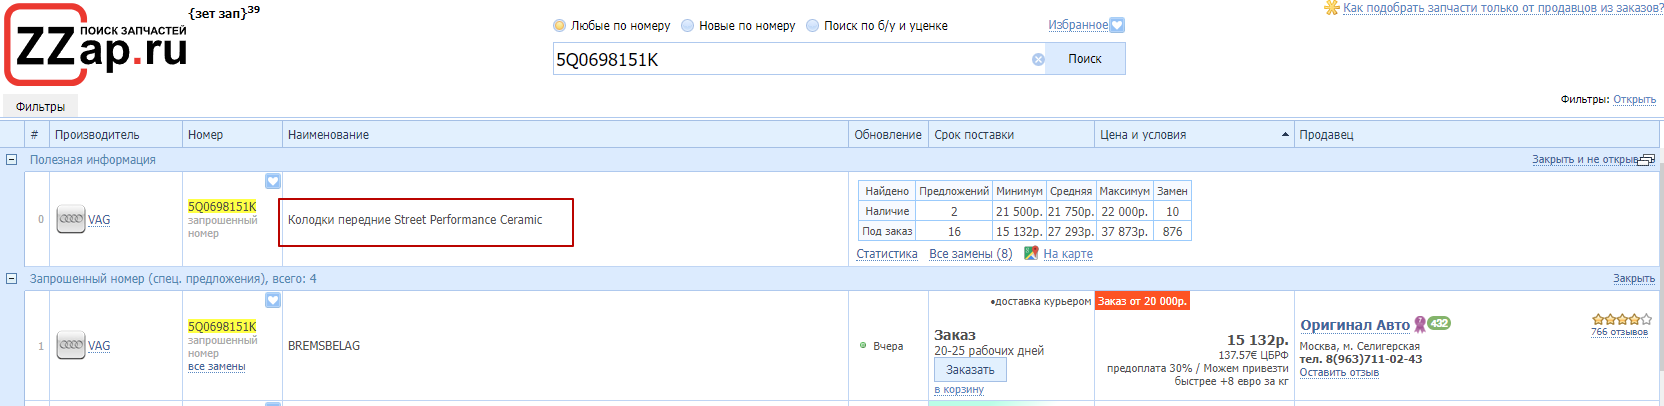Viewport: 1664px width, 406px height.
Task: Open the На карте link
Action: pos(1068,254)
